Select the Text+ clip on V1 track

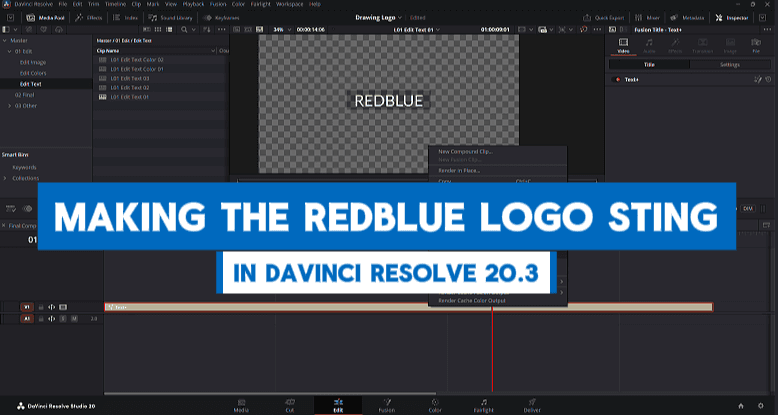(x=408, y=307)
